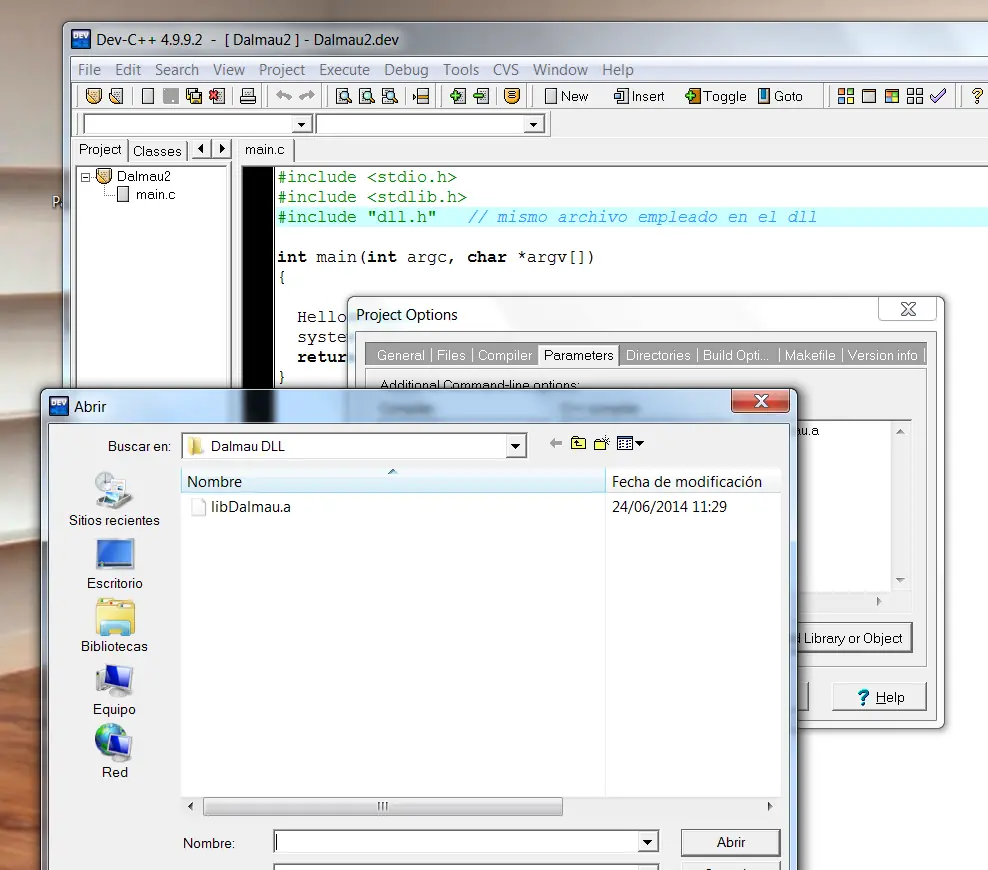
Task: Select the main.c editor tab
Action: 265,149
